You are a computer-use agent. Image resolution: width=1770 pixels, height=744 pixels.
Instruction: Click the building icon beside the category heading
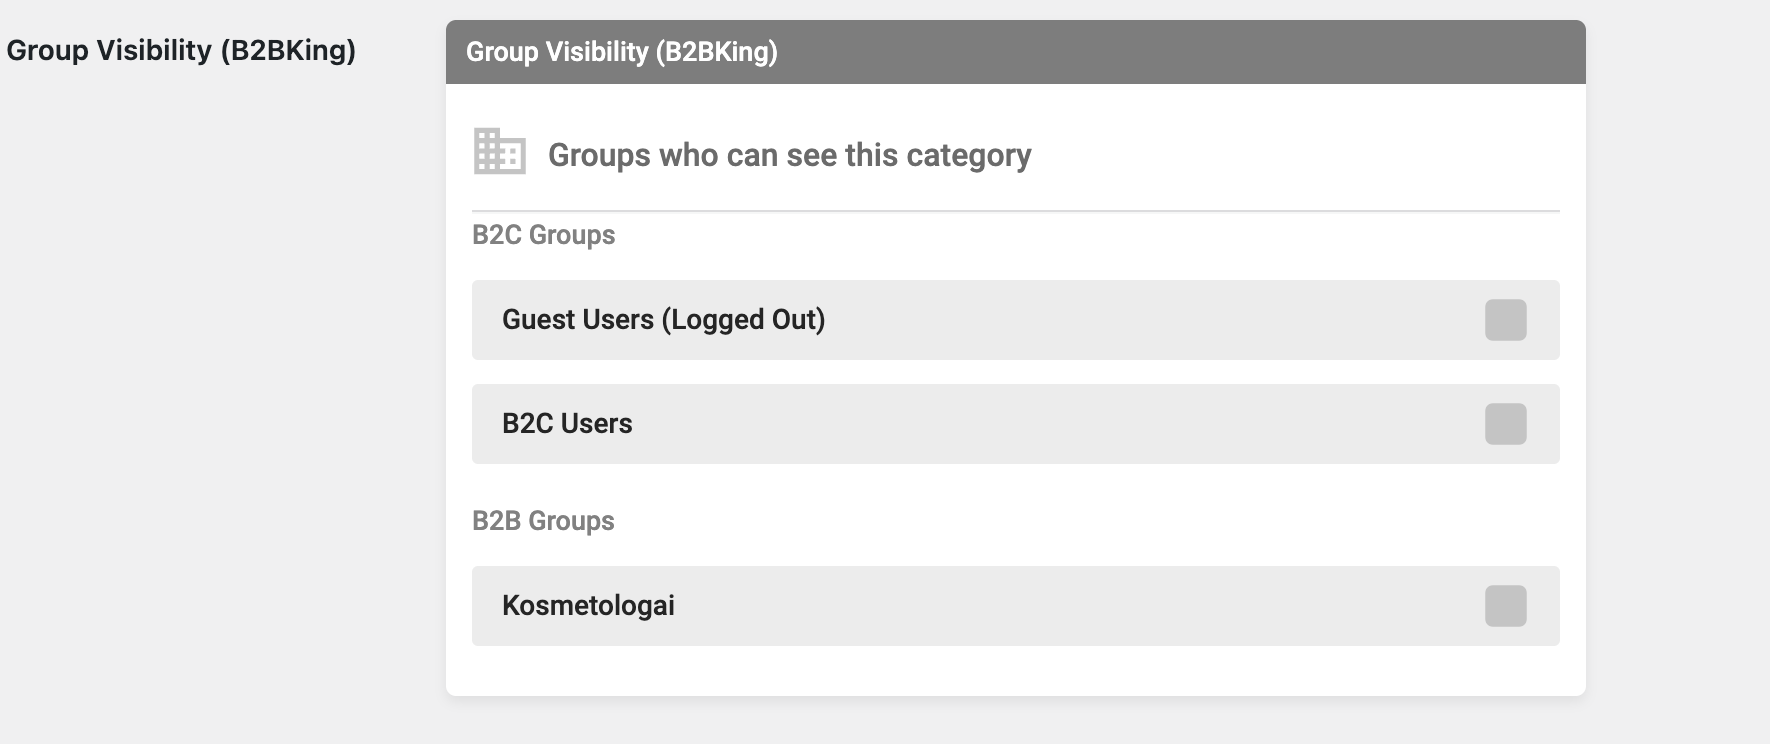point(499,152)
